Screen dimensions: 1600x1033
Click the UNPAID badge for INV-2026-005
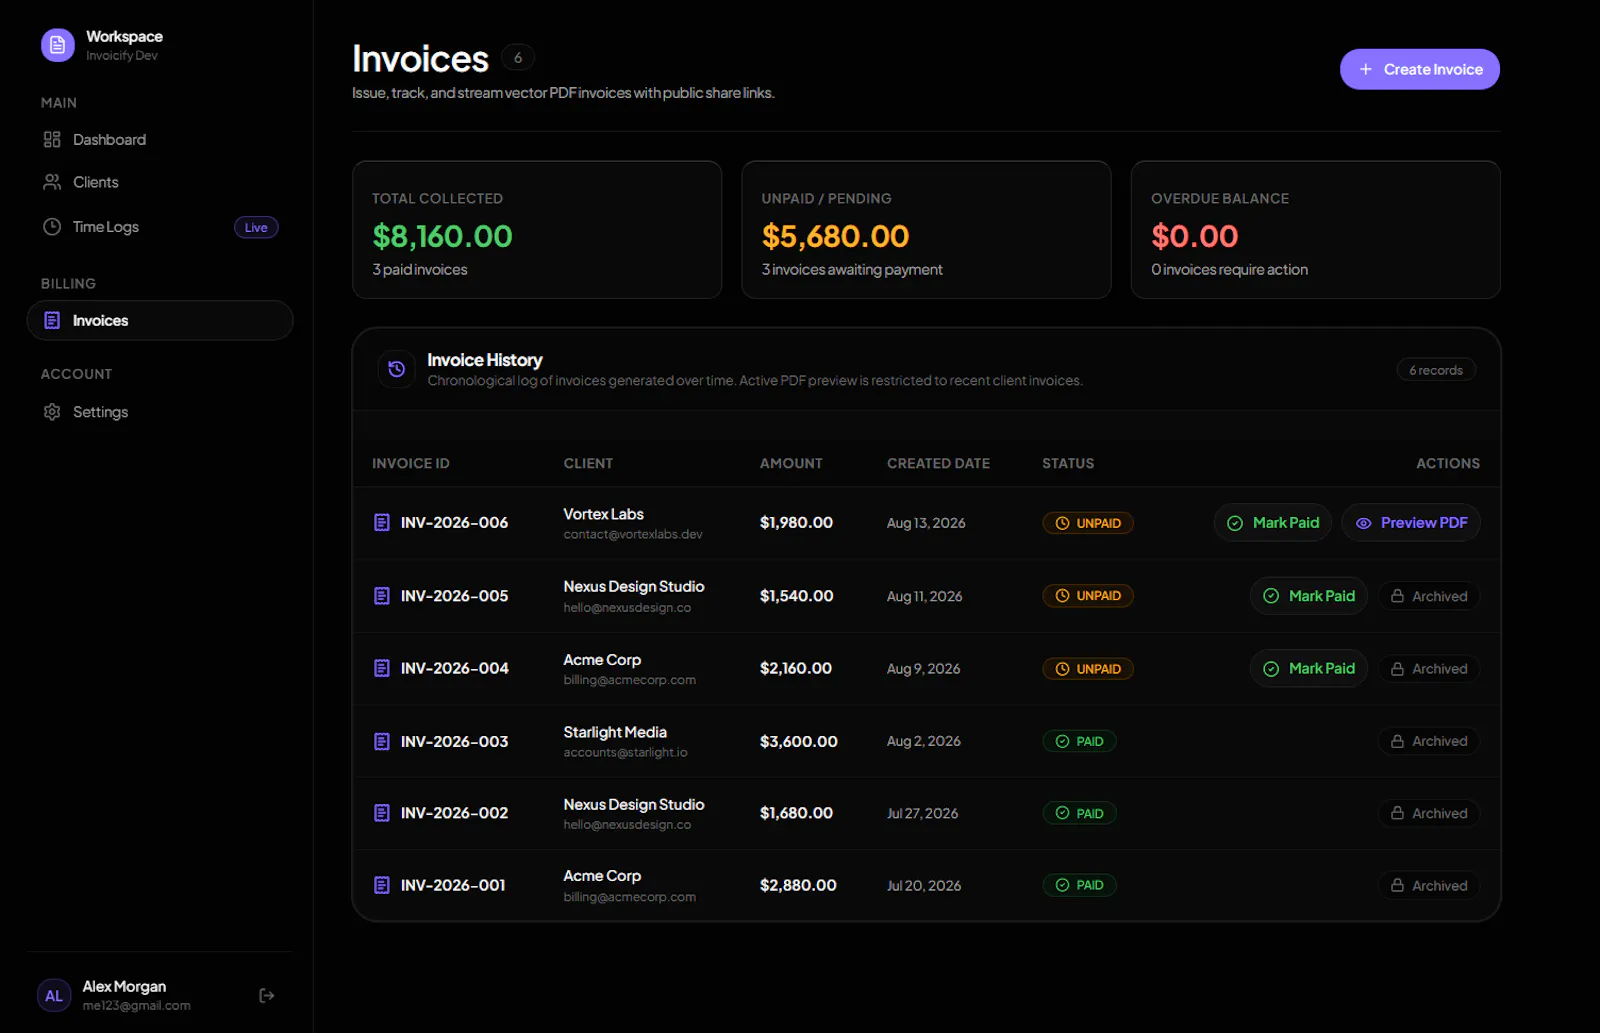tap(1088, 596)
